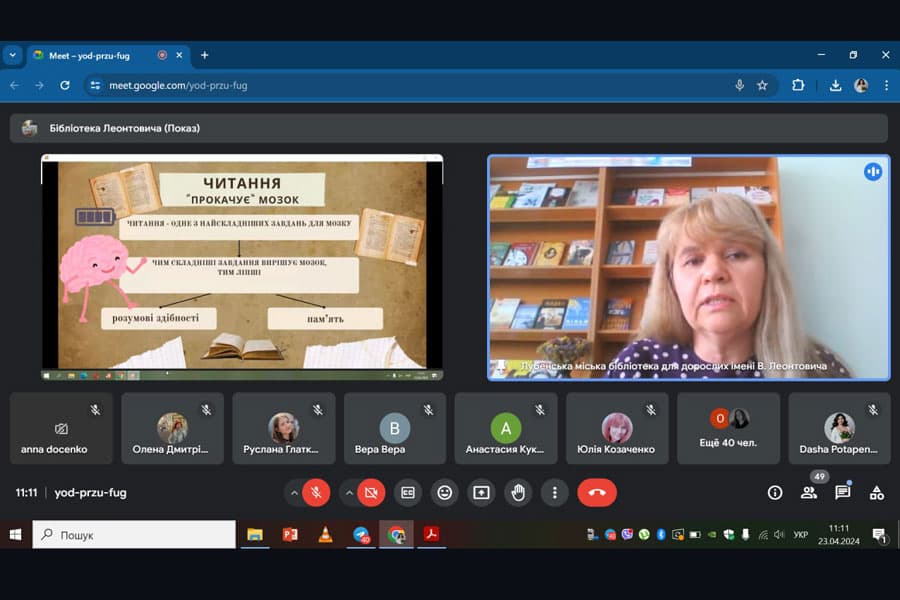Toggle closed captions button
Screen dimensions: 900x600
[x=408, y=492]
